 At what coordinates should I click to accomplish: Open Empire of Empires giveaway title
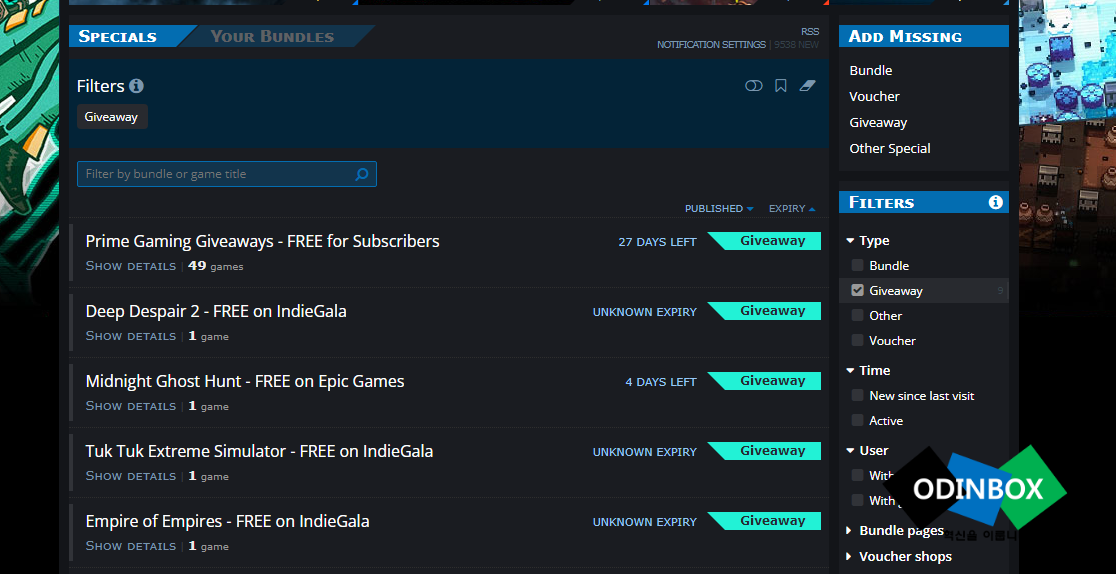point(227,521)
